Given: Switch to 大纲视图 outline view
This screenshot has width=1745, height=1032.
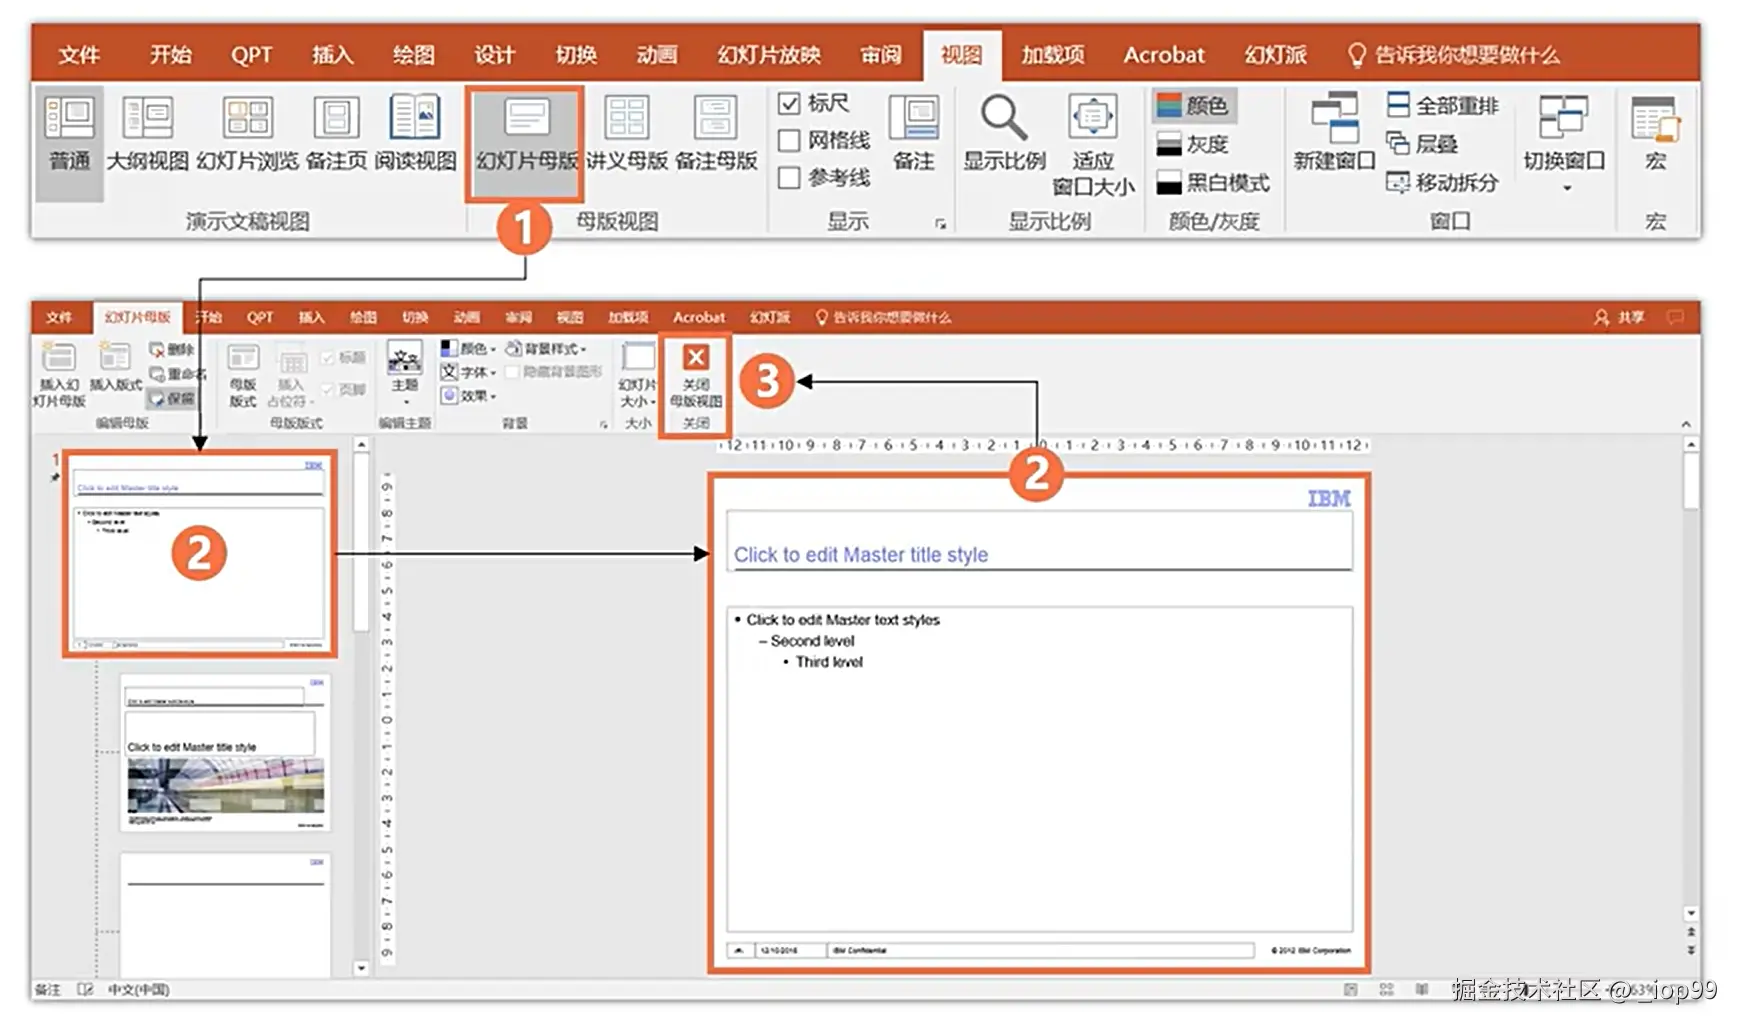Looking at the screenshot, I should pos(148,134).
